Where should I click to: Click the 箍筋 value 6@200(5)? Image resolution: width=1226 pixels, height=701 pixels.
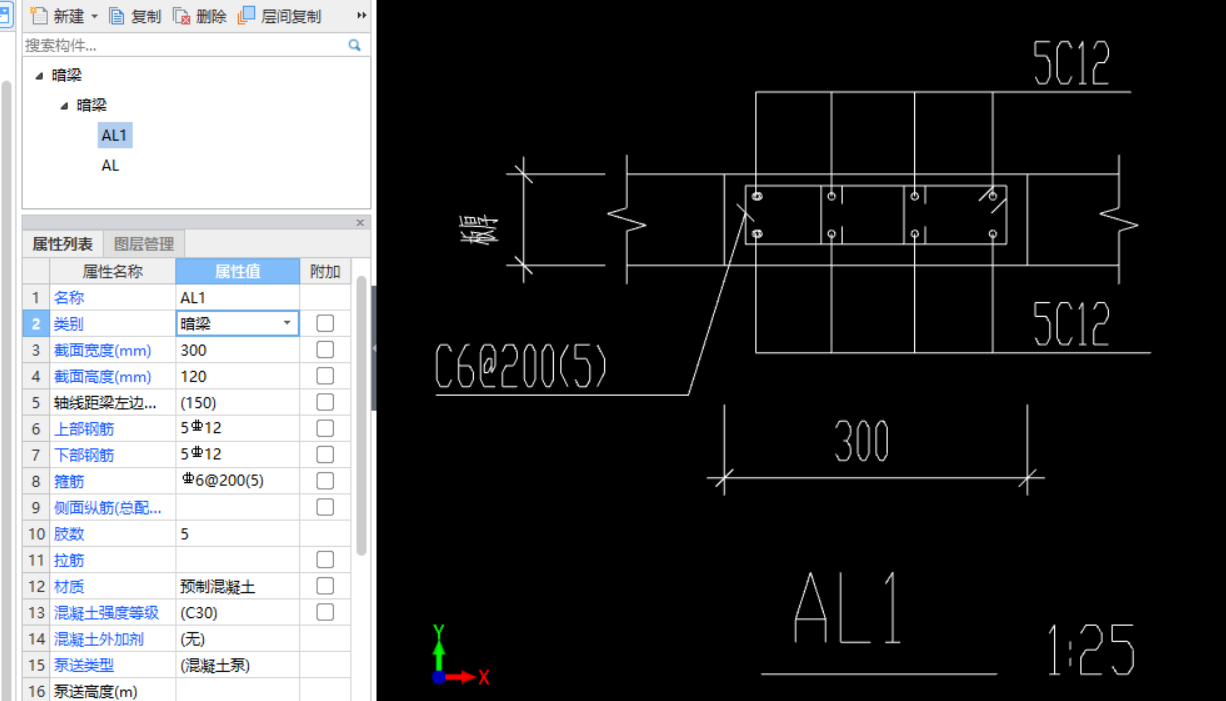237,481
